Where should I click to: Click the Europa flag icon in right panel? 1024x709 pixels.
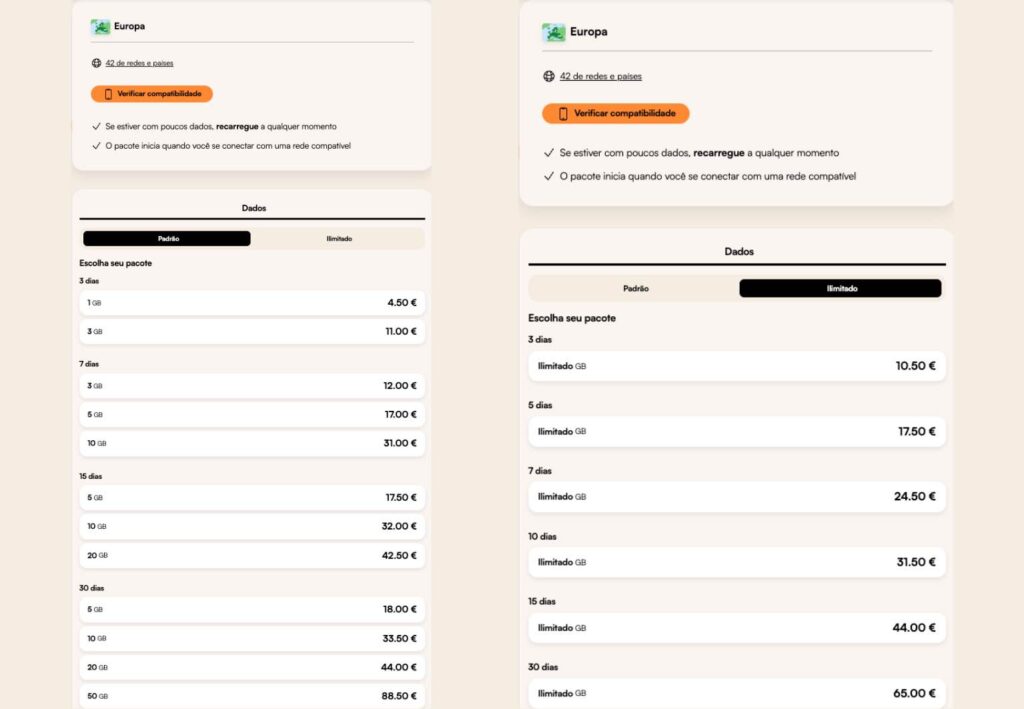554,32
